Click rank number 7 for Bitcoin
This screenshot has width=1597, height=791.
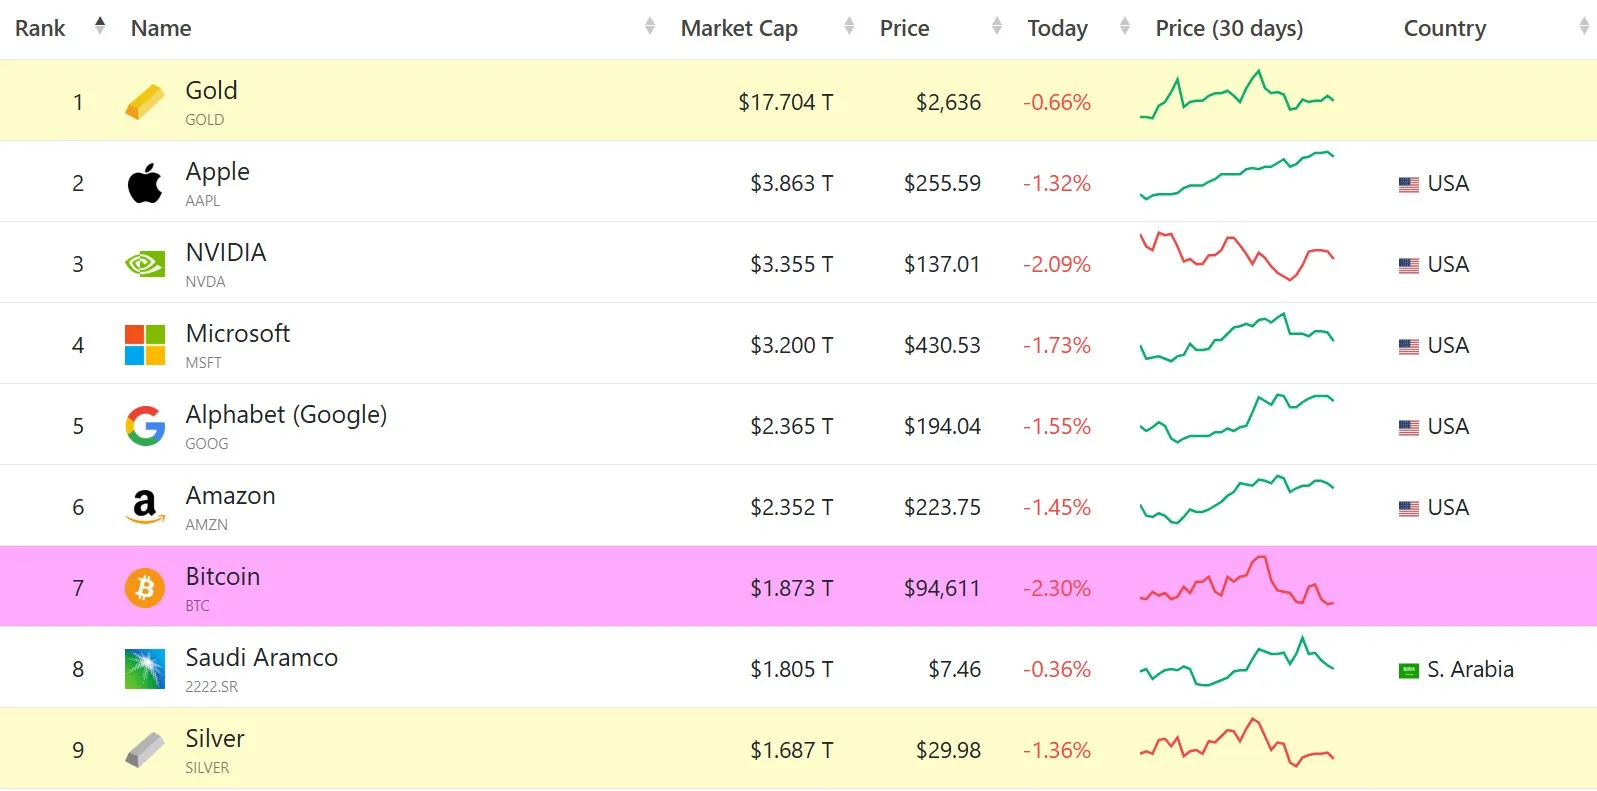[x=78, y=588]
